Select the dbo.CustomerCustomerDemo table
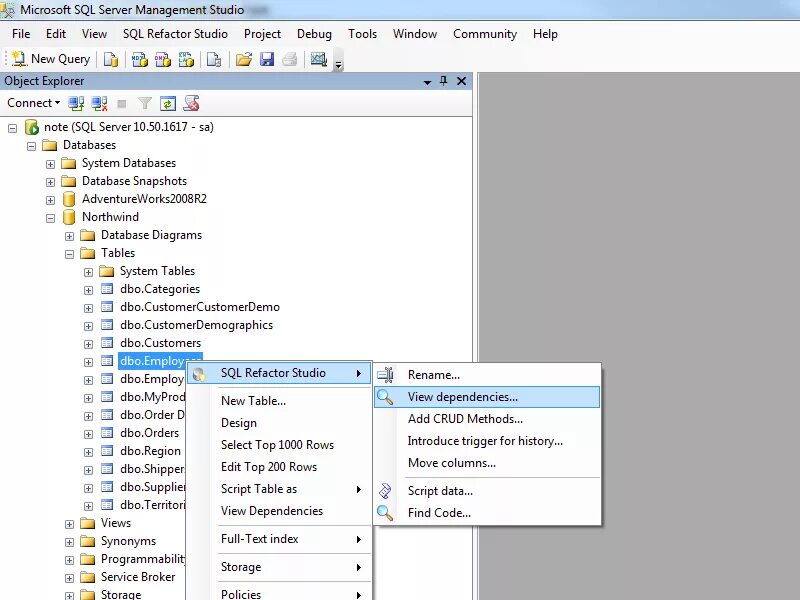Viewport: 800px width, 600px height. (x=200, y=307)
